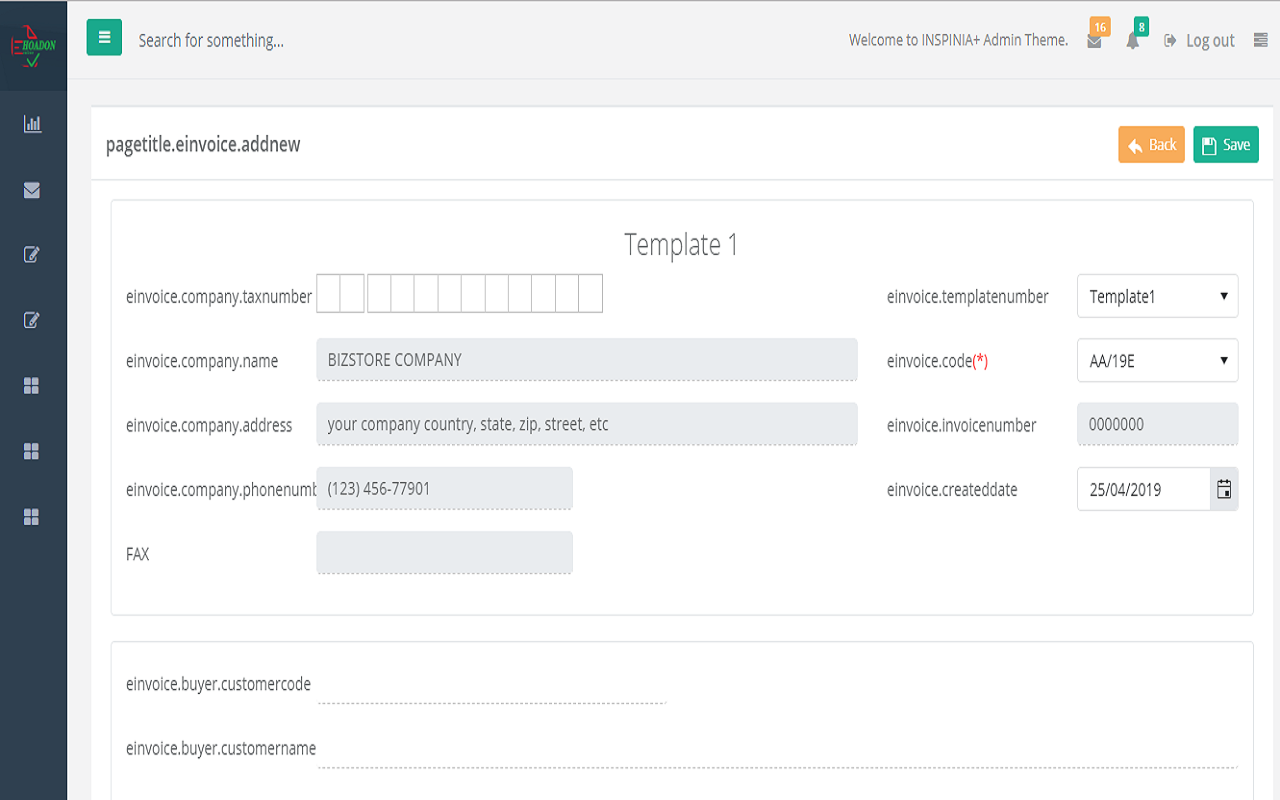This screenshot has width=1280, height=800.
Task: Click the empty FAX input field
Action: pos(444,553)
